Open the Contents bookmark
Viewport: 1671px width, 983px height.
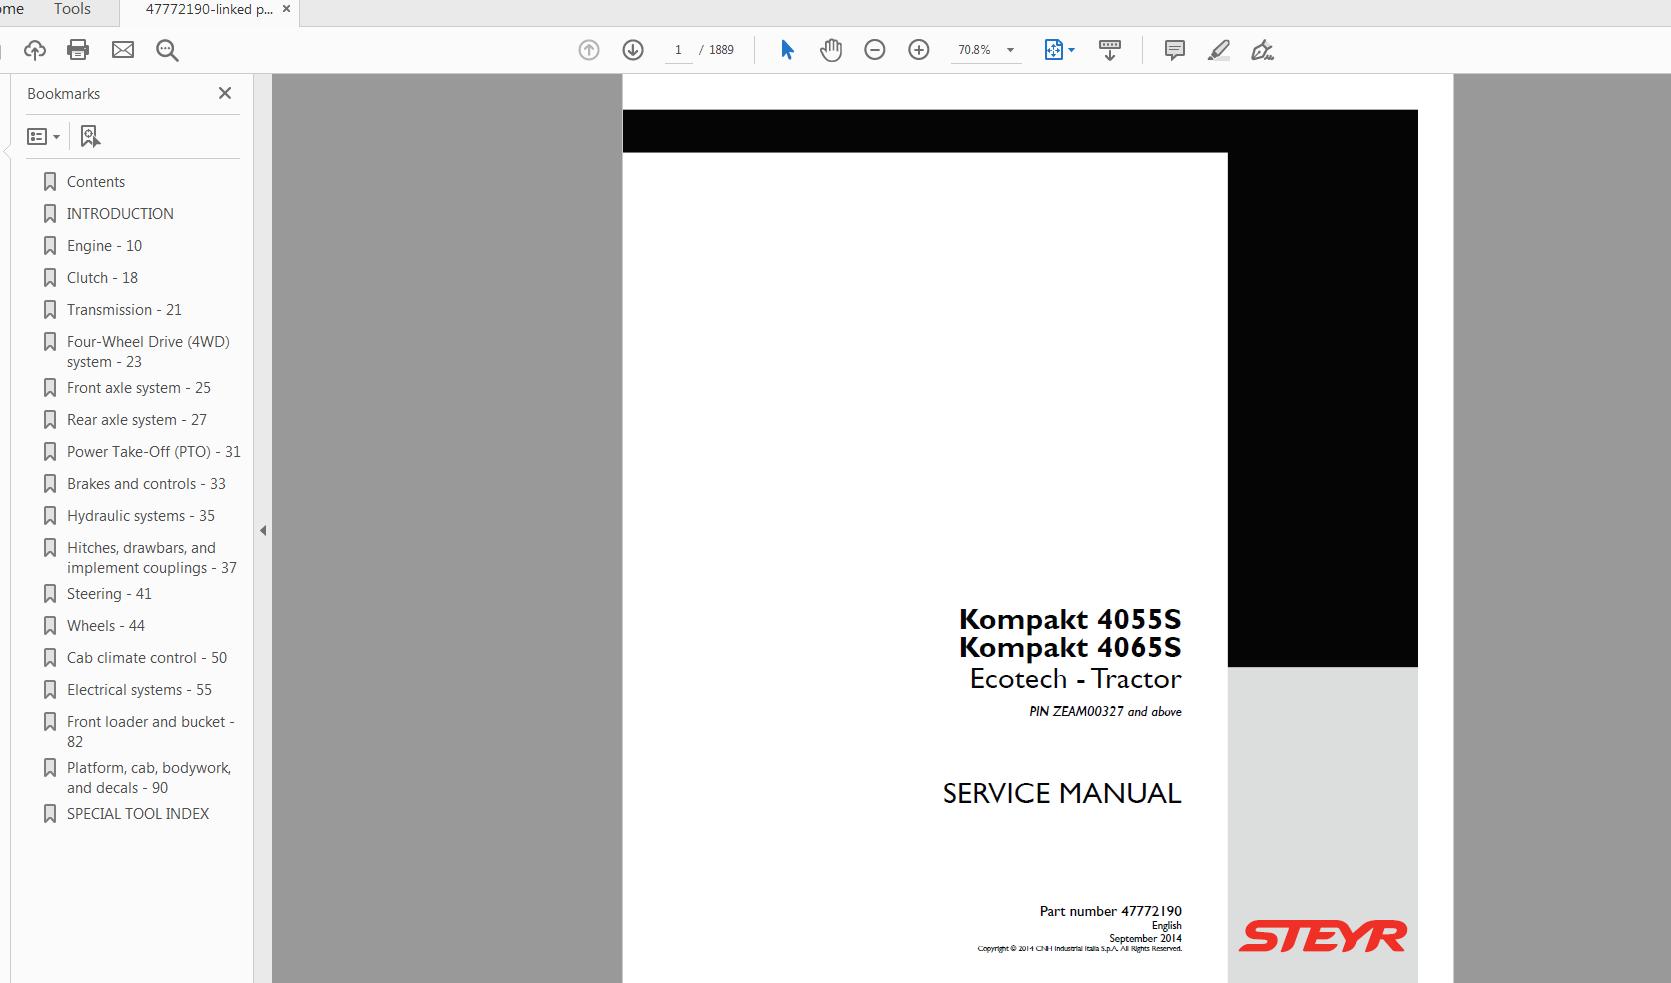pos(96,182)
